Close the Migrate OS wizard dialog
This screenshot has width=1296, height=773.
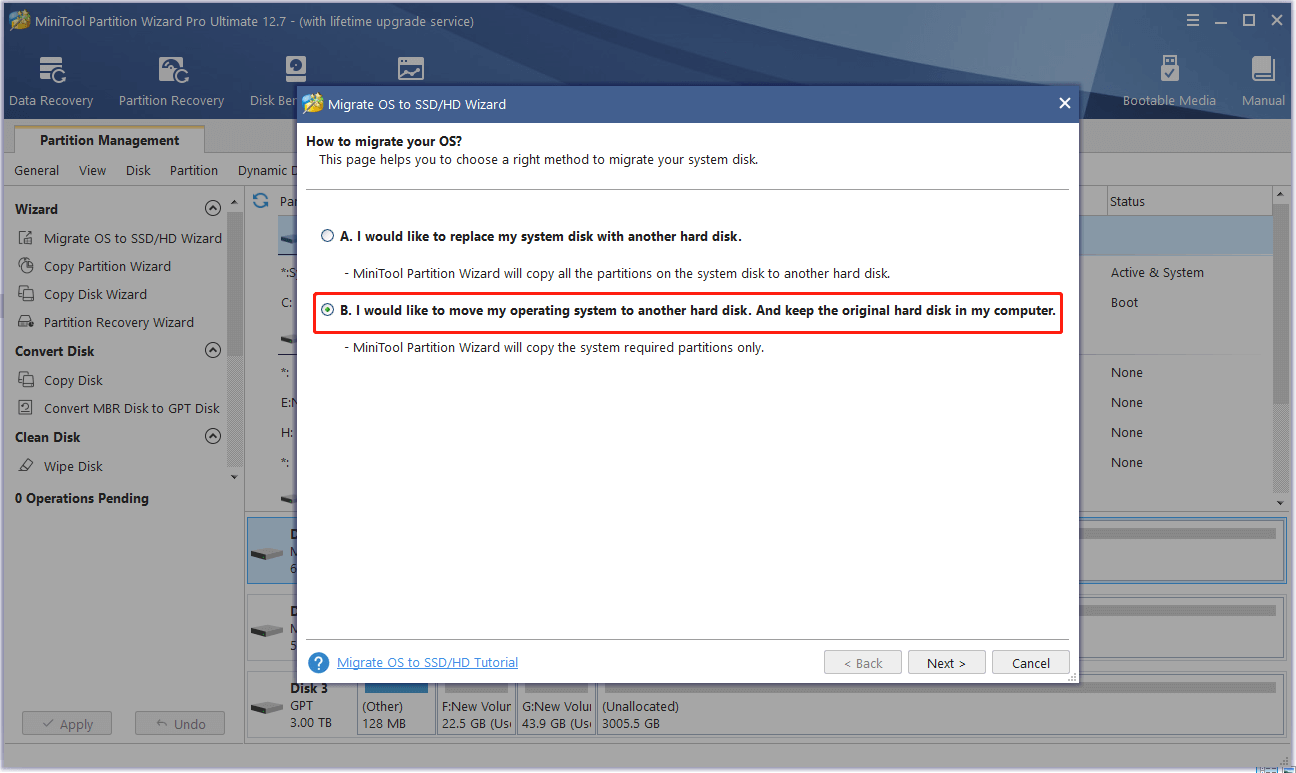tap(1065, 104)
